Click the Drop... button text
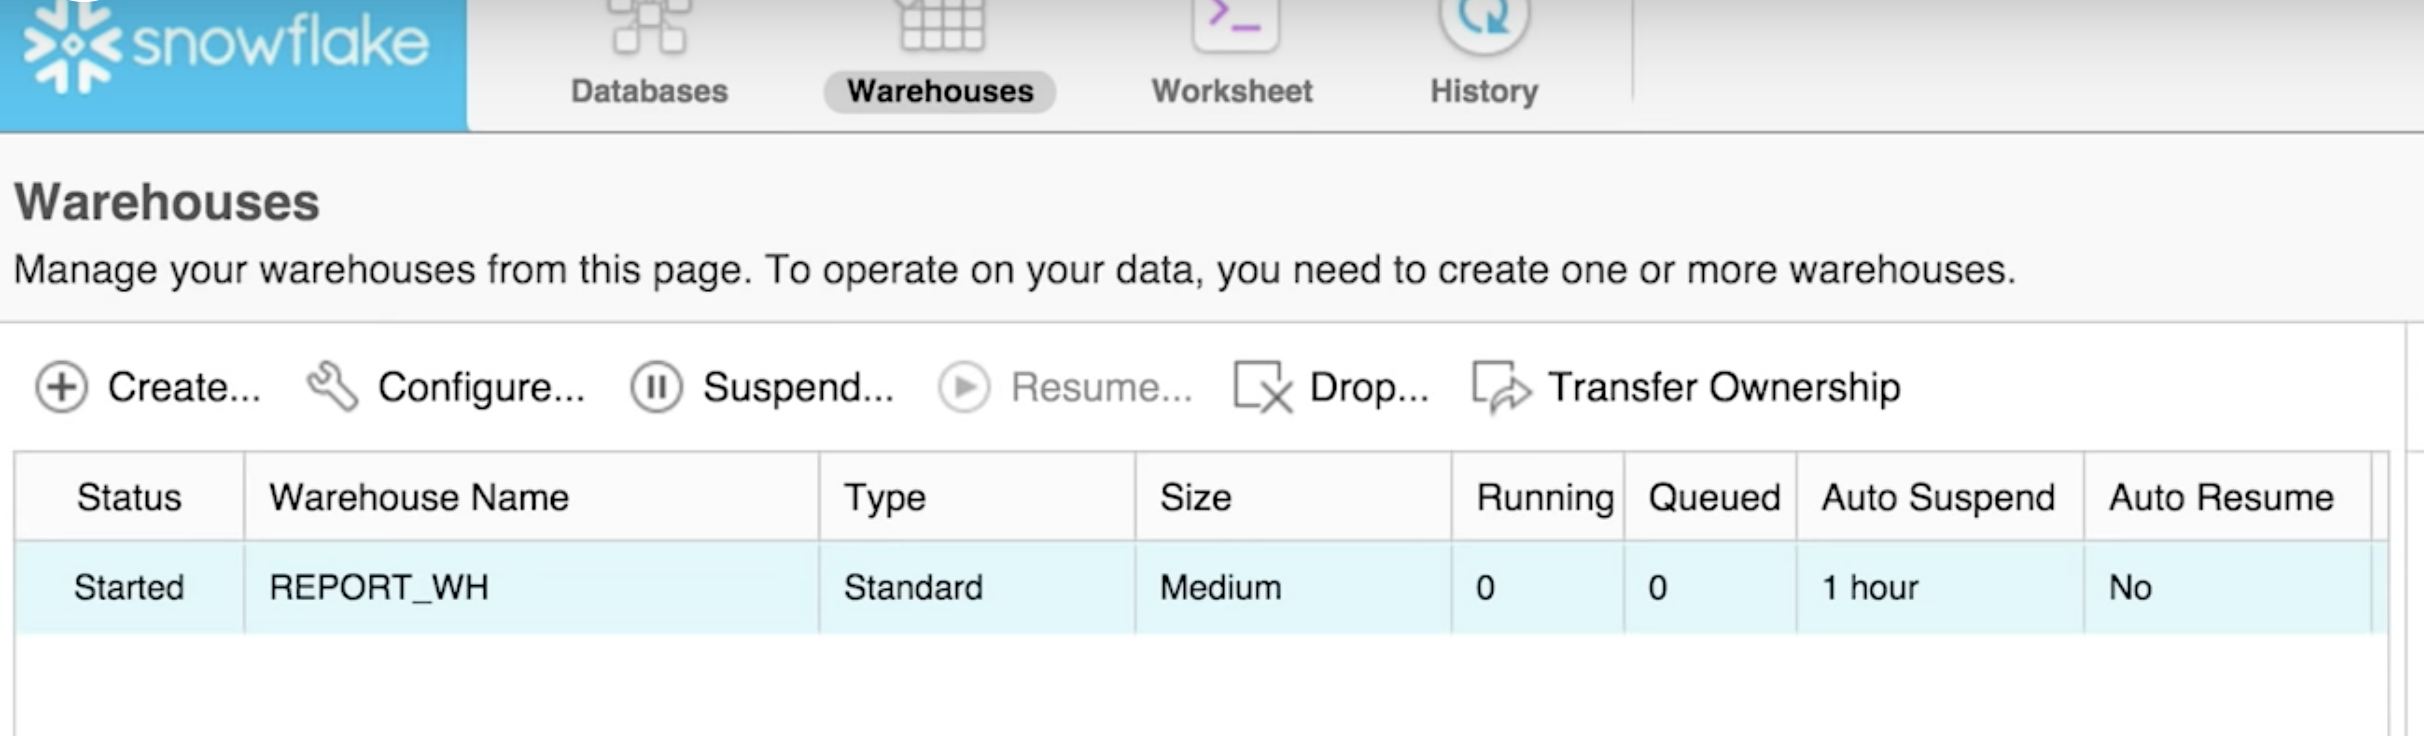Image resolution: width=2424 pixels, height=736 pixels. click(1369, 388)
